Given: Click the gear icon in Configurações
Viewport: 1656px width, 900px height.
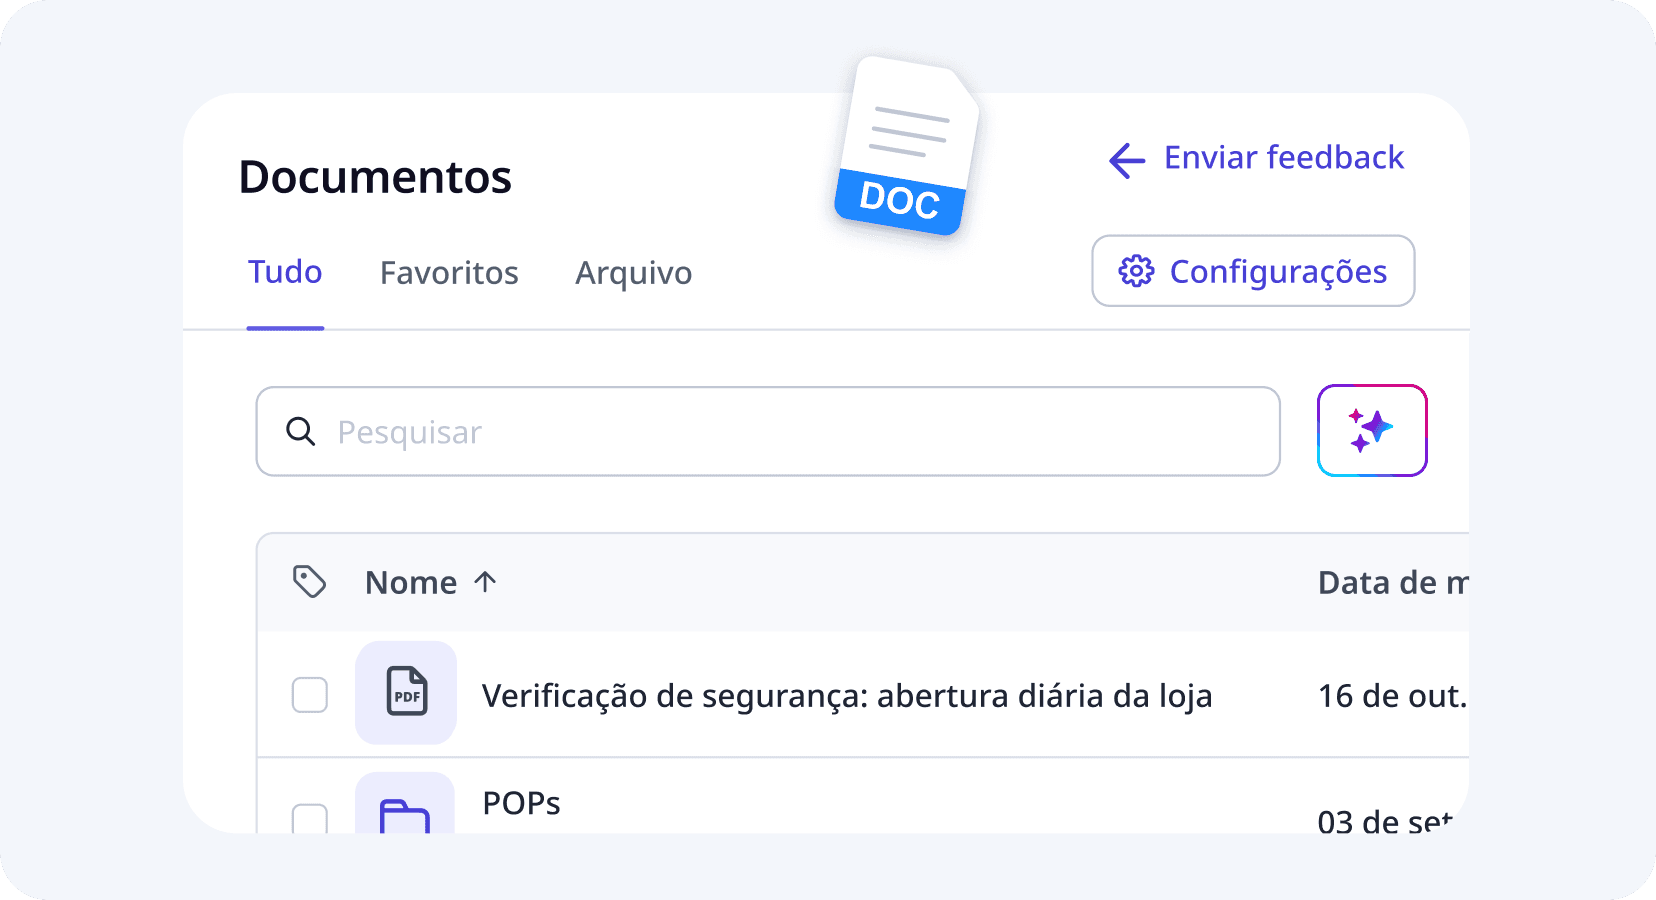Looking at the screenshot, I should pyautogui.click(x=1136, y=271).
